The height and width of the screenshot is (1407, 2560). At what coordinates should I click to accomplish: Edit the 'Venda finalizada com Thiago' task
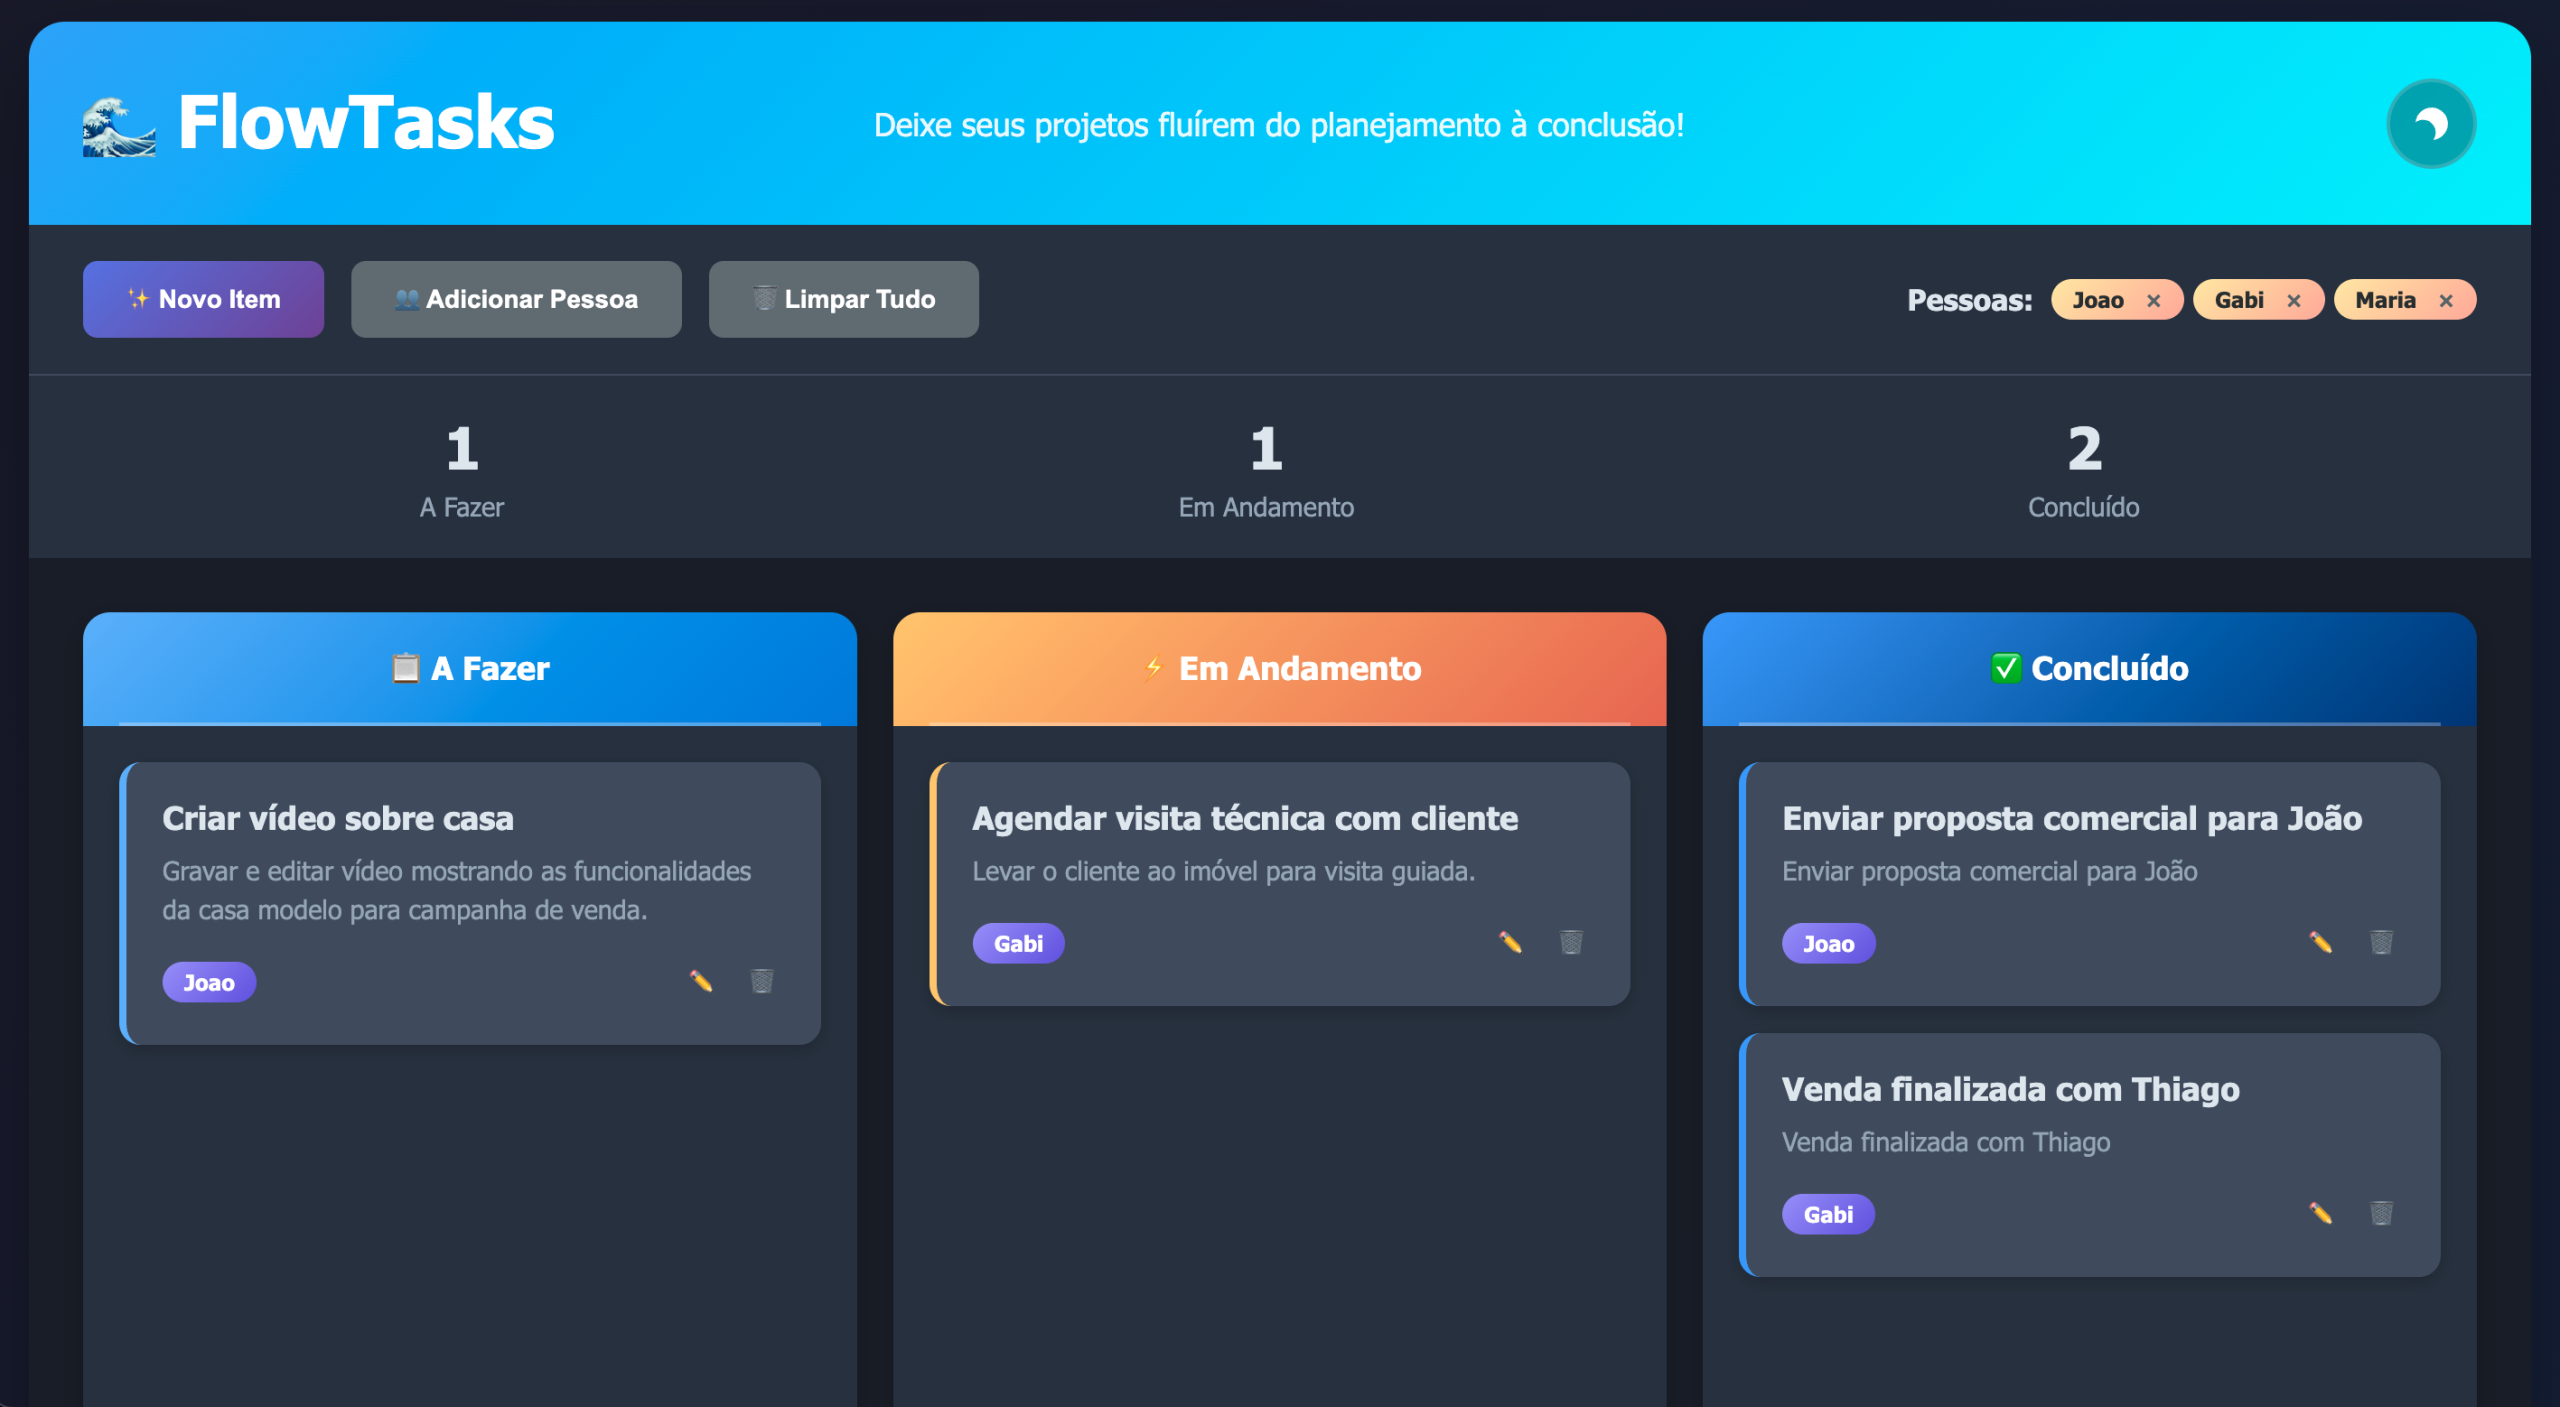pyautogui.click(x=2320, y=1213)
